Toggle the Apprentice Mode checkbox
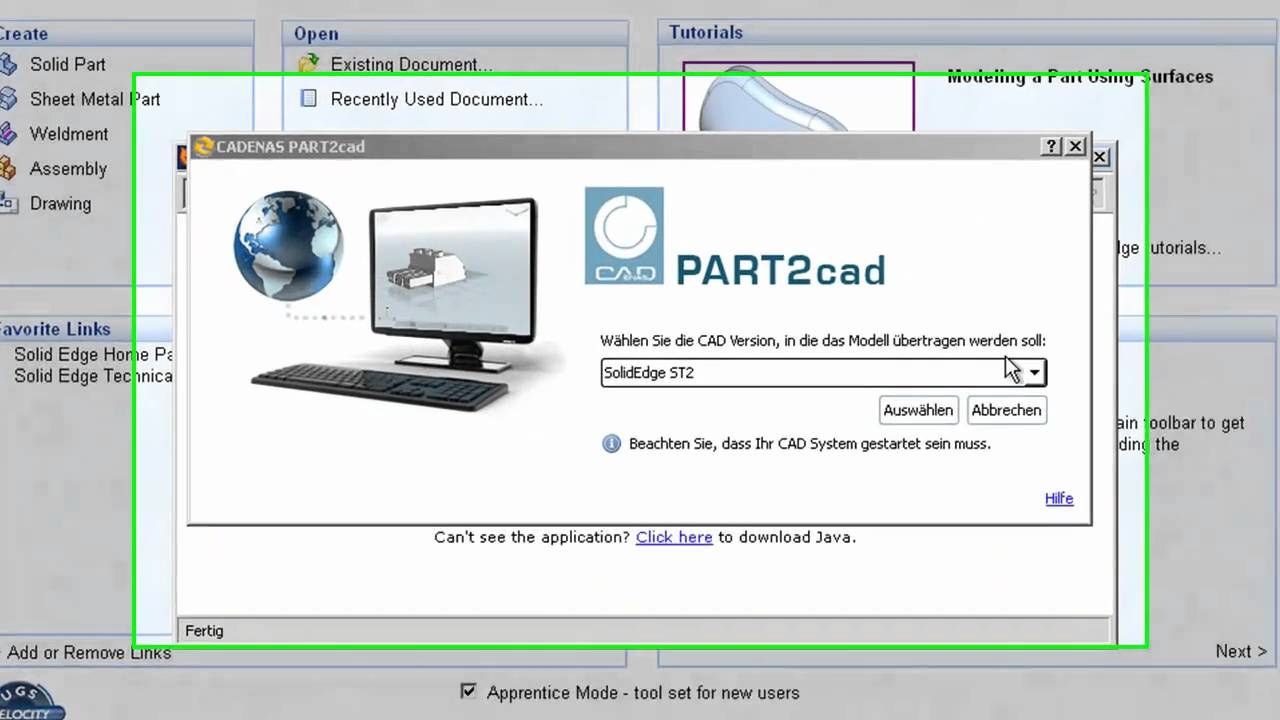This screenshot has height=720, width=1280. pyautogui.click(x=468, y=691)
